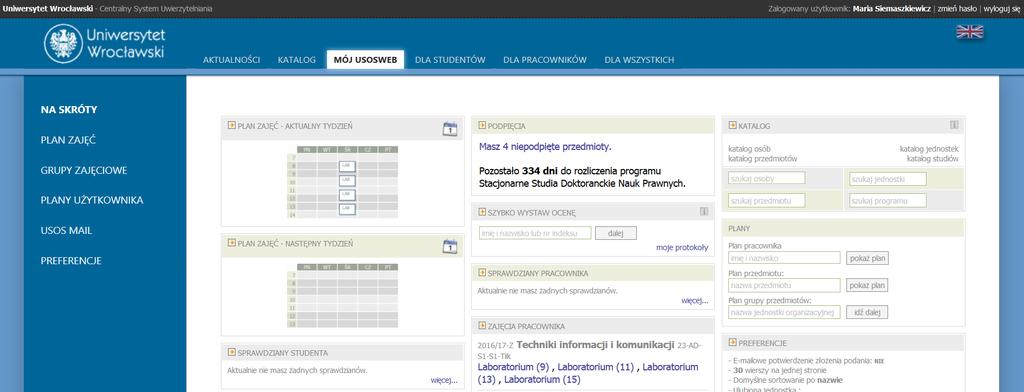The width and height of the screenshot is (1024, 392).
Task: Click the Uniwersytet Wrocławski logo
Action: (x=104, y=43)
